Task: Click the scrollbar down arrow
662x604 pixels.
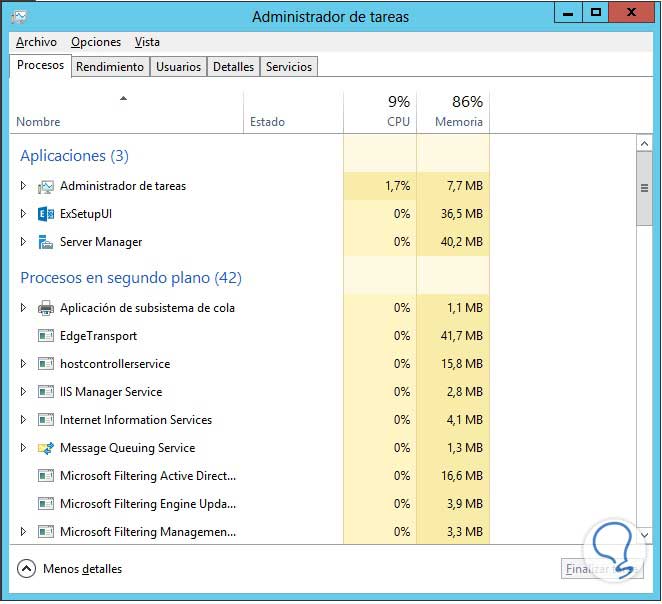Action: coord(644,535)
